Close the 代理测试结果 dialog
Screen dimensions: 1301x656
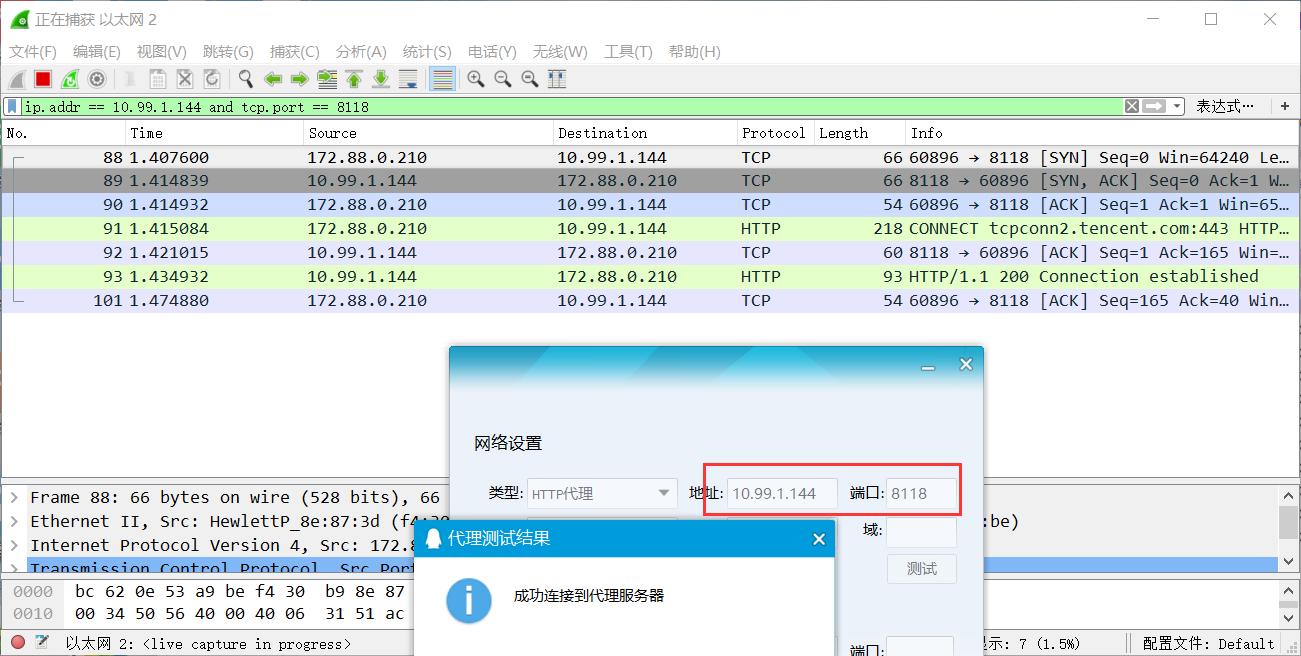(819, 539)
